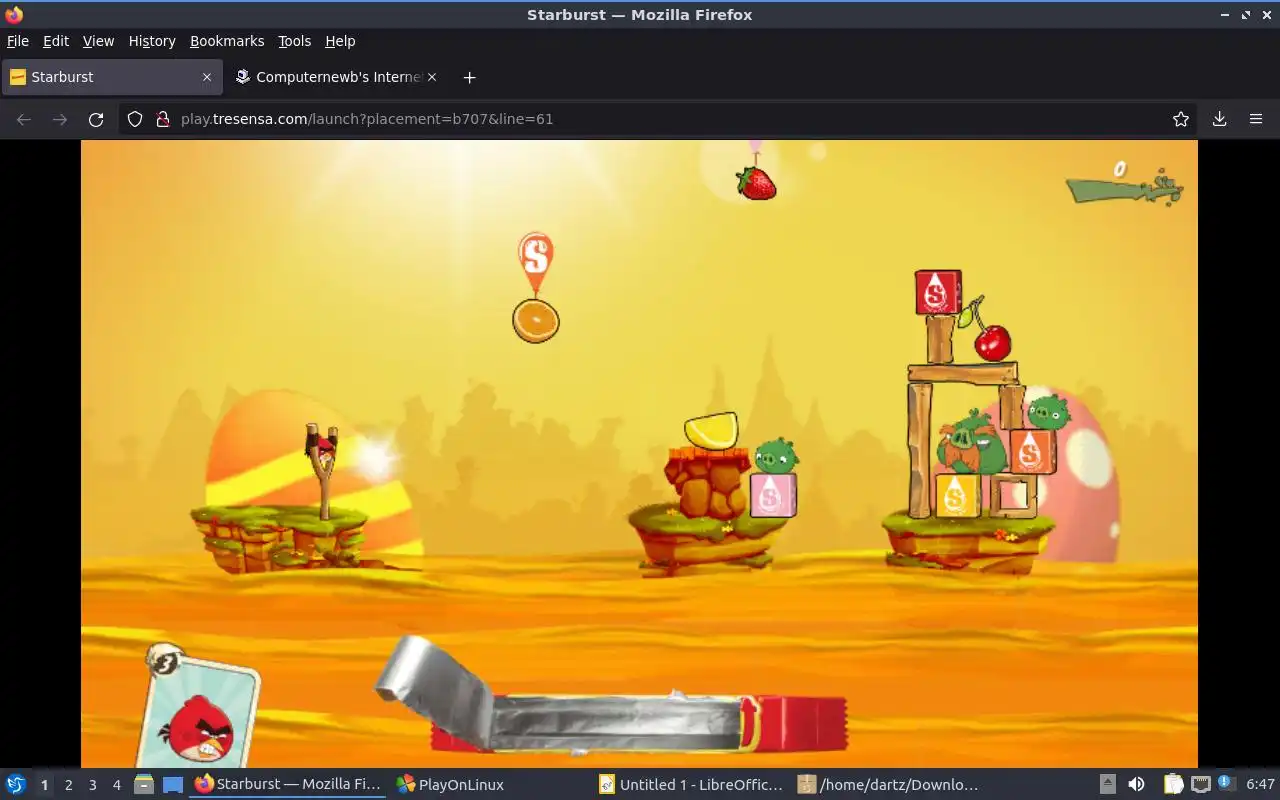Open the update notifier tray icon
This screenshot has width=1280, height=800.
click(1227, 785)
